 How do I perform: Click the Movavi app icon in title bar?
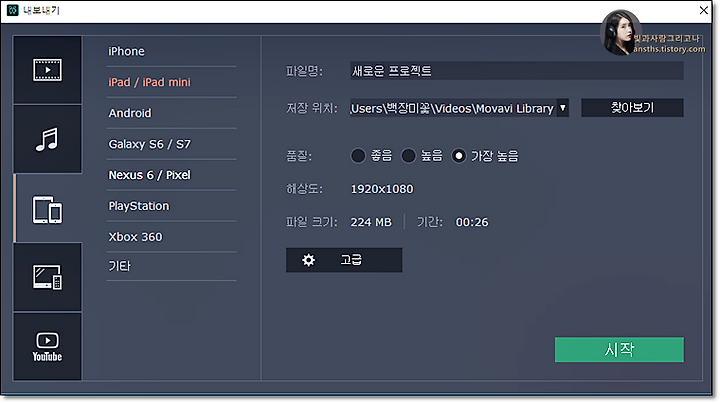point(12,10)
